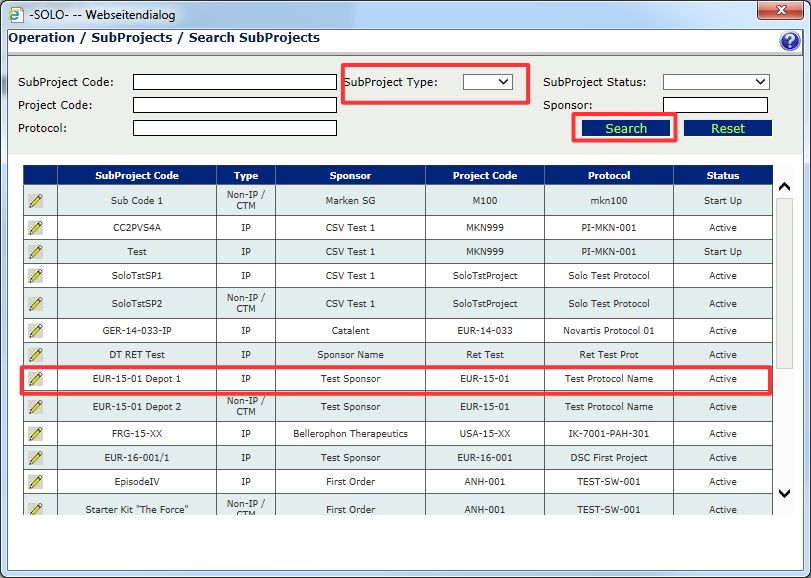Viewport: 811px width, 578px height.
Task: Click the 'EUR-14-033' project code
Action: (x=485, y=330)
